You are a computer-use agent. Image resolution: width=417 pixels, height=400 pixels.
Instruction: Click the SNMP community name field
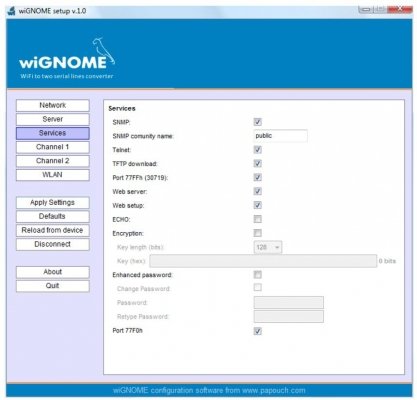point(280,136)
